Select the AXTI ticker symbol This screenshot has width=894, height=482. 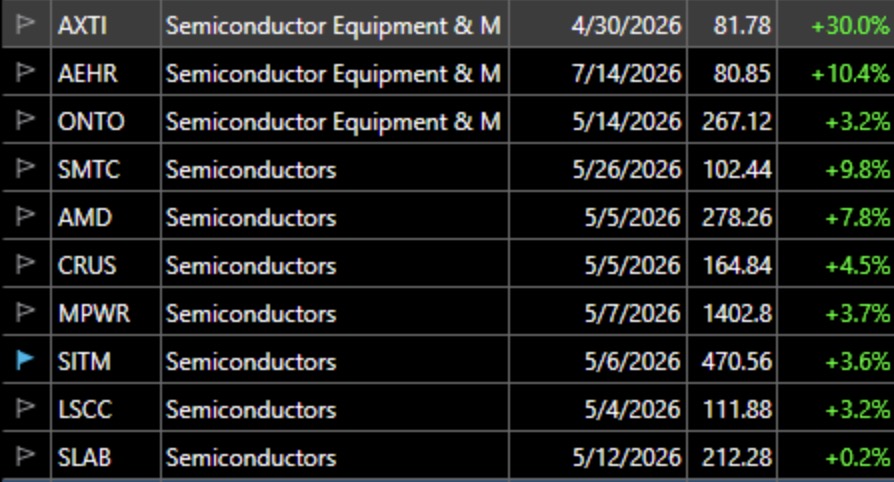coord(84,26)
